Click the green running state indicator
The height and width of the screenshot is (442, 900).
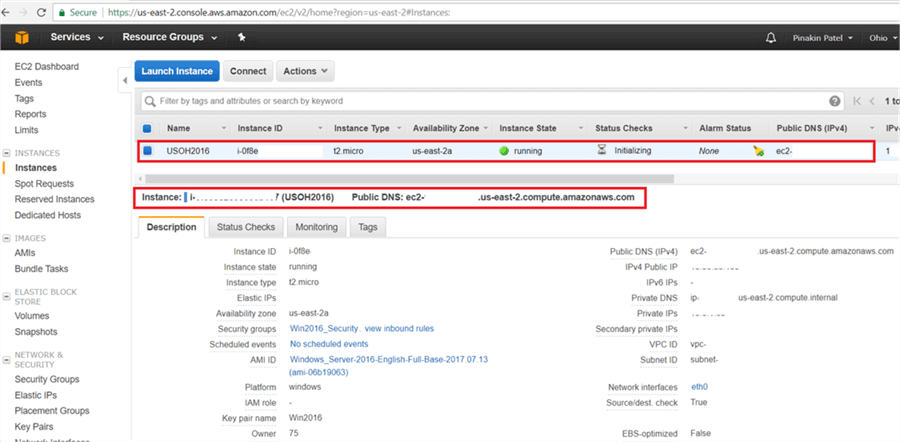[x=504, y=152]
